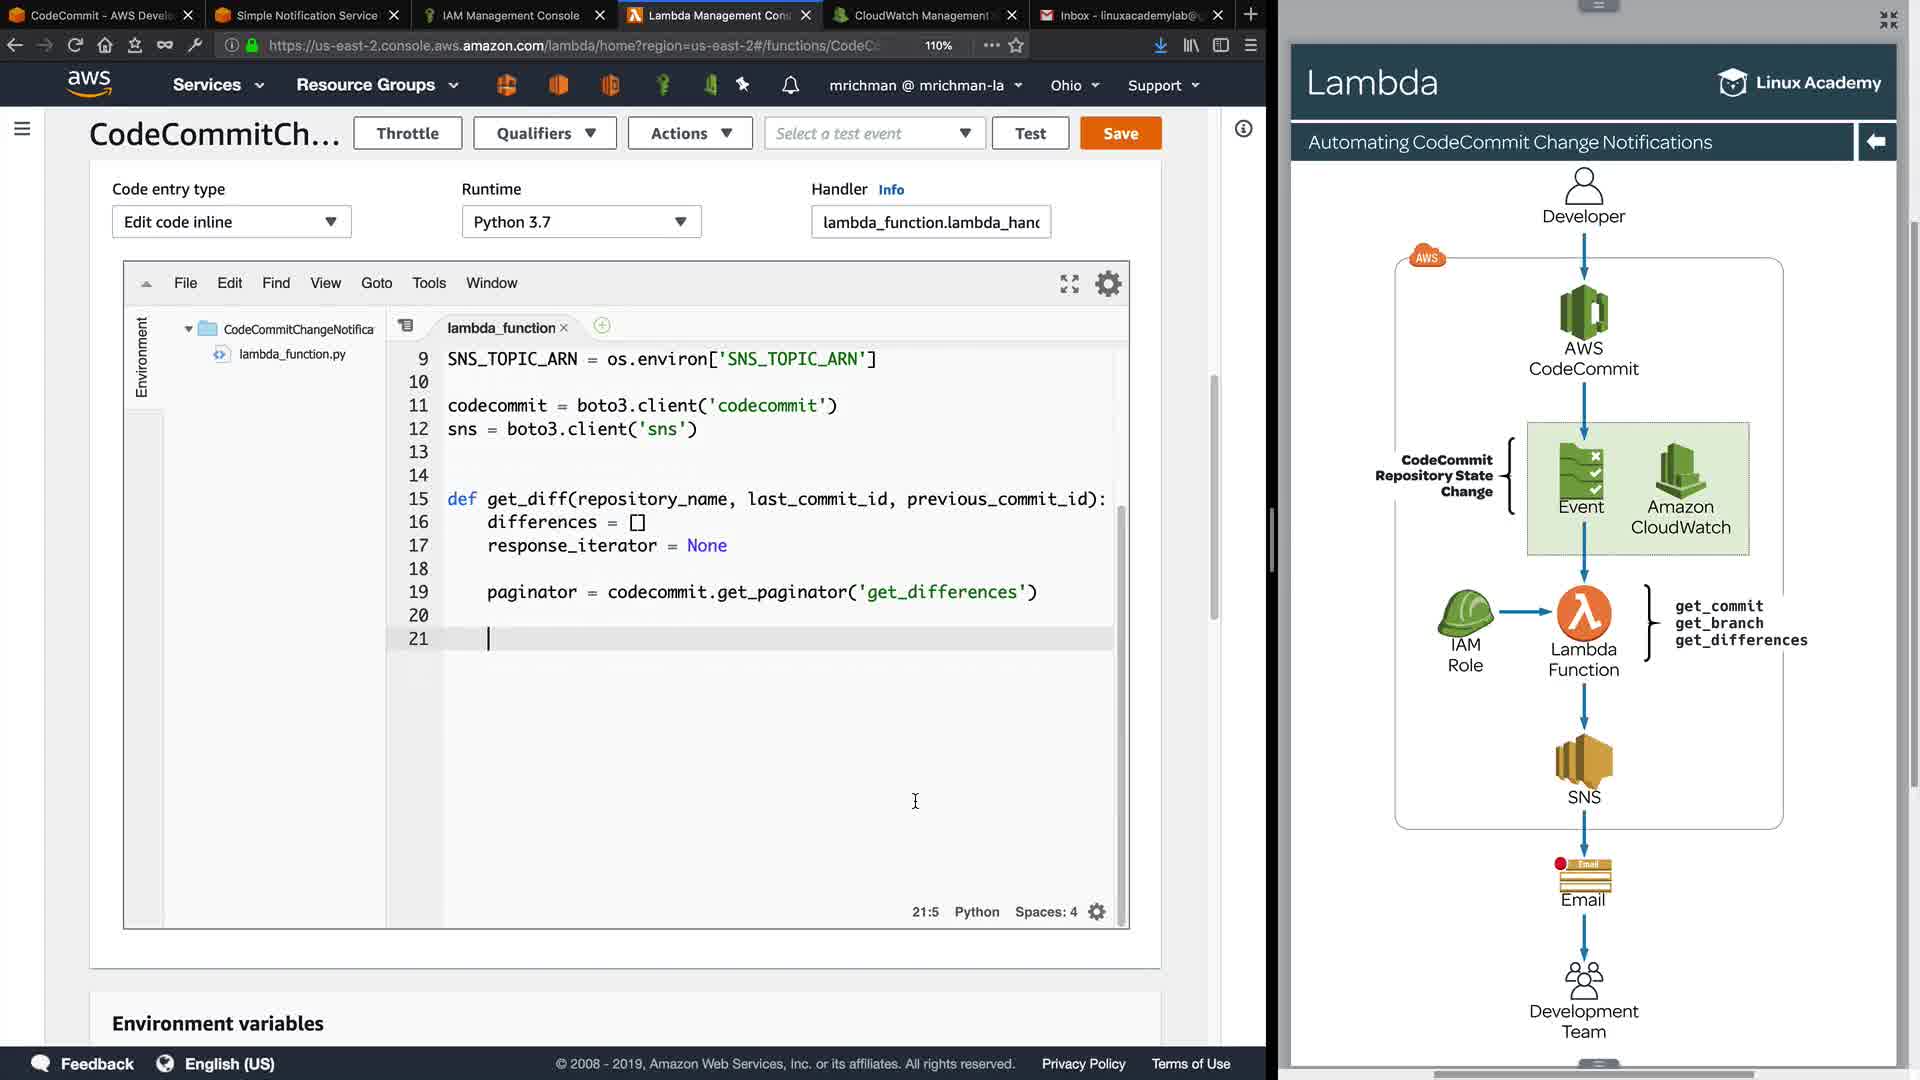Image resolution: width=1920 pixels, height=1080 pixels.
Task: Collapse CodeCommitChangeNotification folder tree
Action: (188, 329)
